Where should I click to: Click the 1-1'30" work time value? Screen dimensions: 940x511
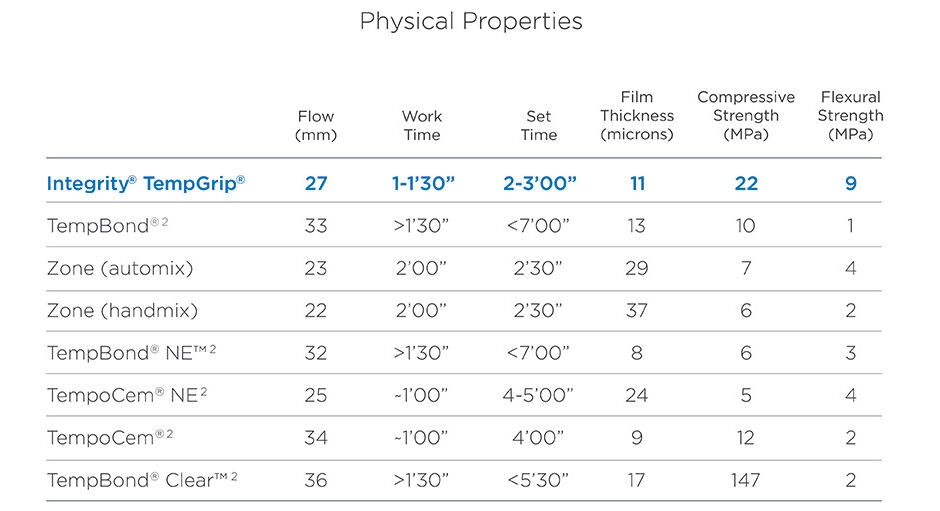tap(421, 184)
